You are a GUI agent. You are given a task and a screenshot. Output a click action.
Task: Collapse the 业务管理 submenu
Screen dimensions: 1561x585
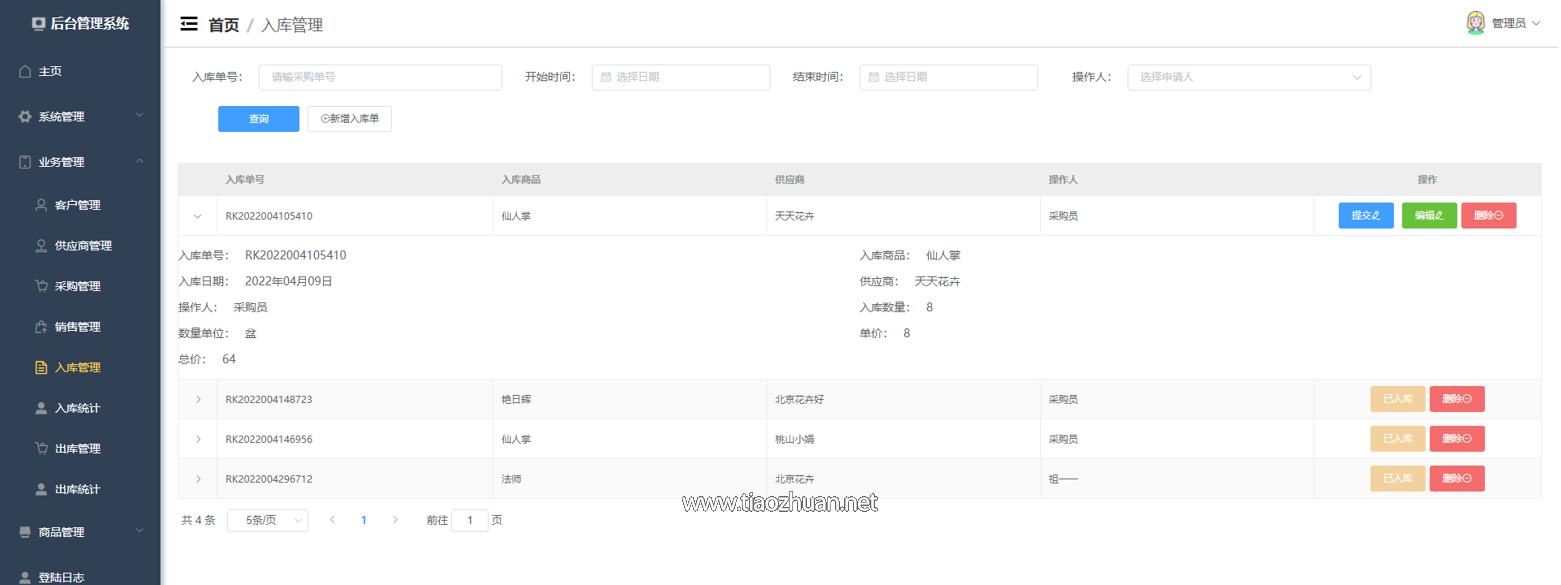[80, 162]
